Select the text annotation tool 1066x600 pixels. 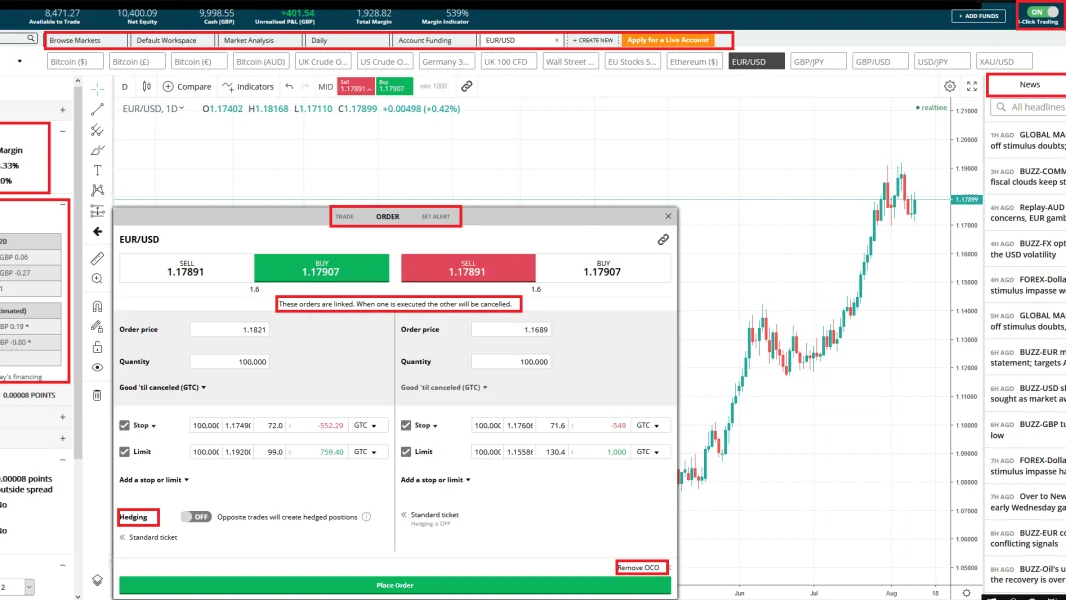coord(97,170)
